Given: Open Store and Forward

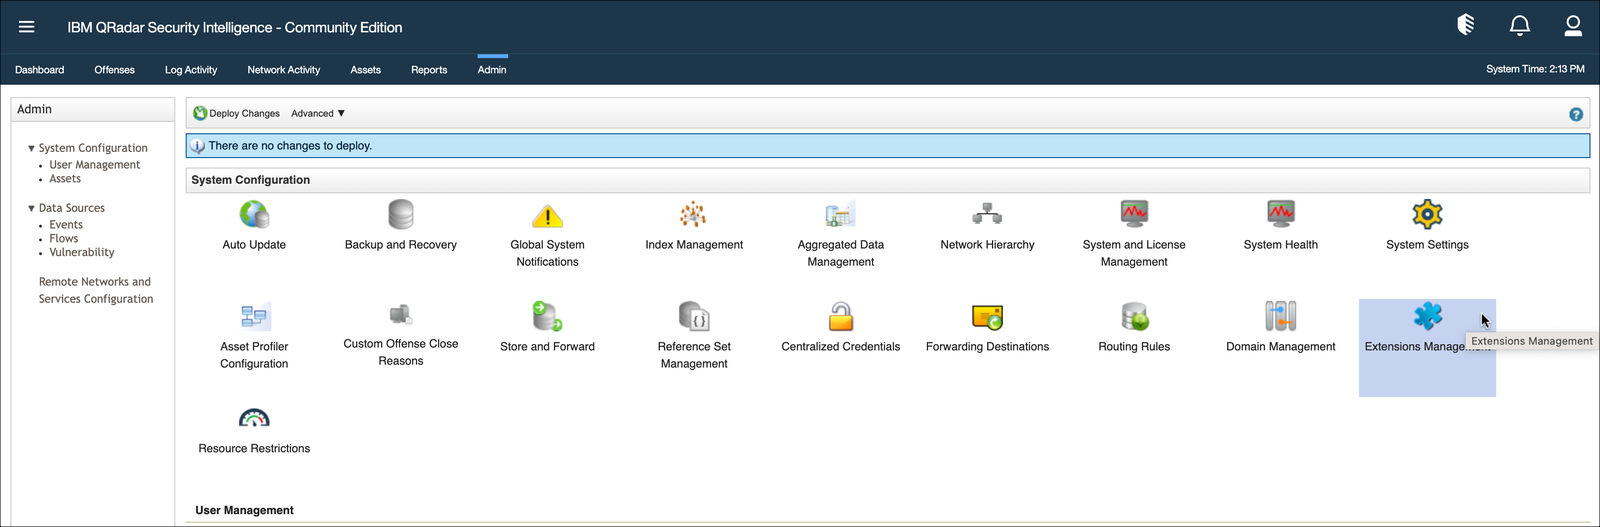Looking at the screenshot, I should point(547,327).
